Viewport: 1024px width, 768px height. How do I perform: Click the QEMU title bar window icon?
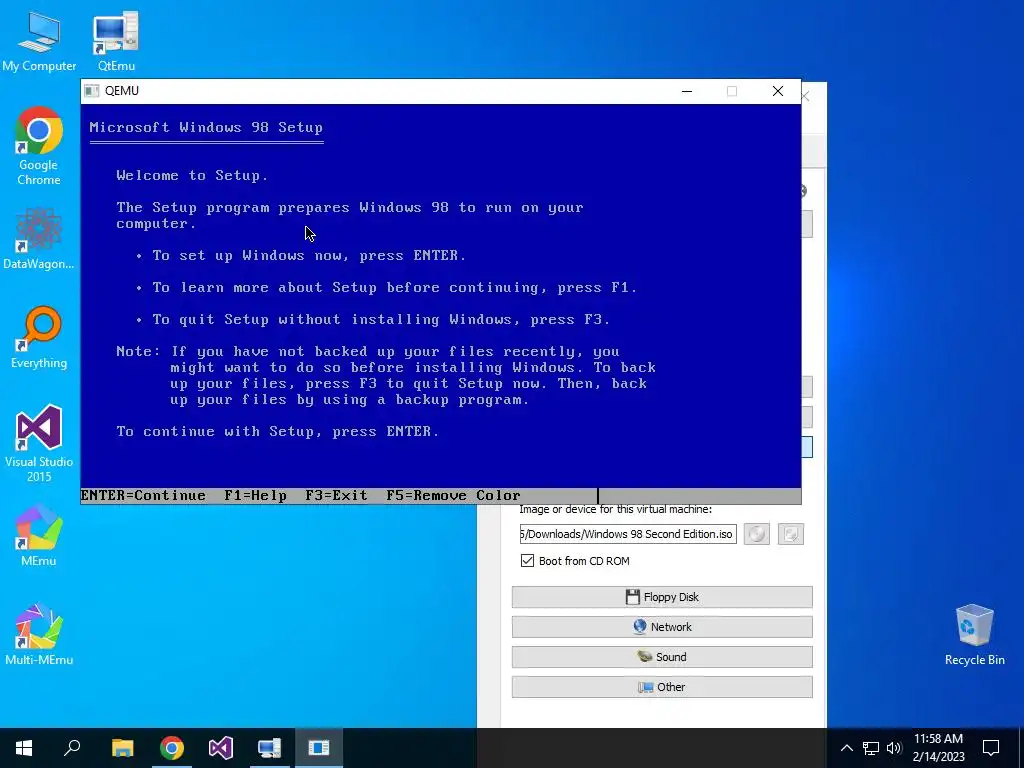pyautogui.click(x=92, y=91)
